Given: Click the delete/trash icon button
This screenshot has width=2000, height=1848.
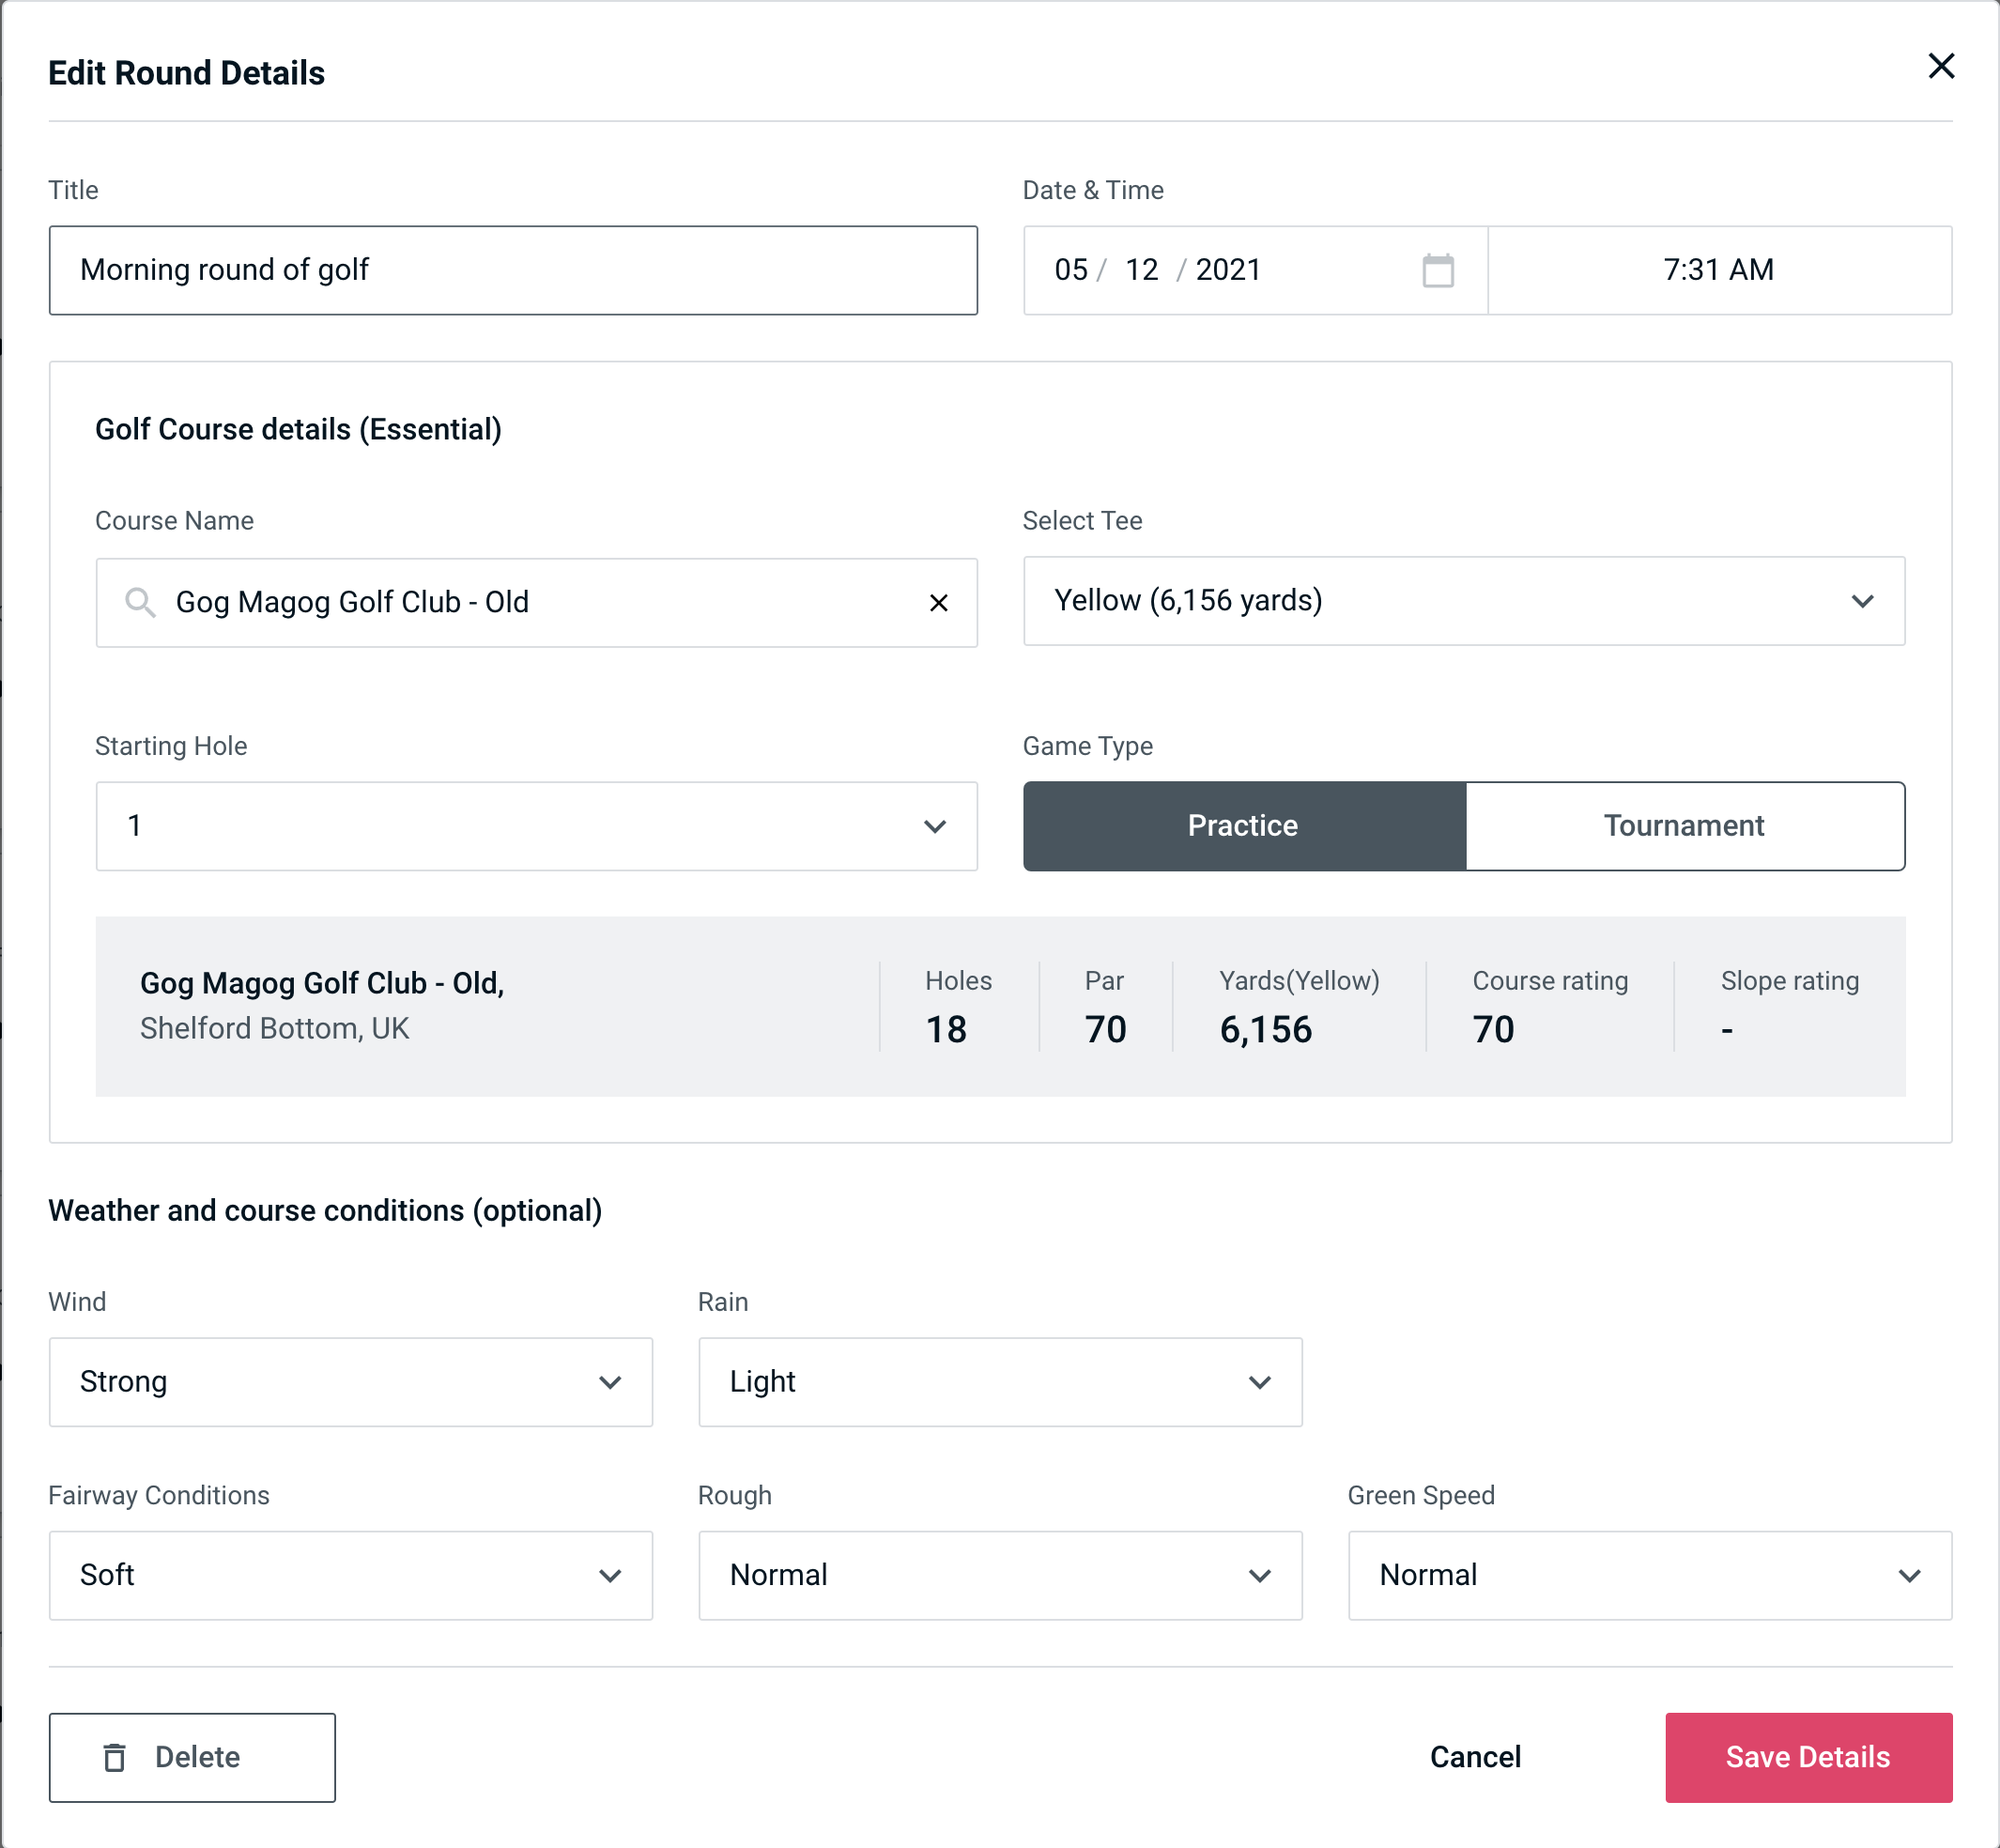Looking at the screenshot, I should pyautogui.click(x=116, y=1756).
